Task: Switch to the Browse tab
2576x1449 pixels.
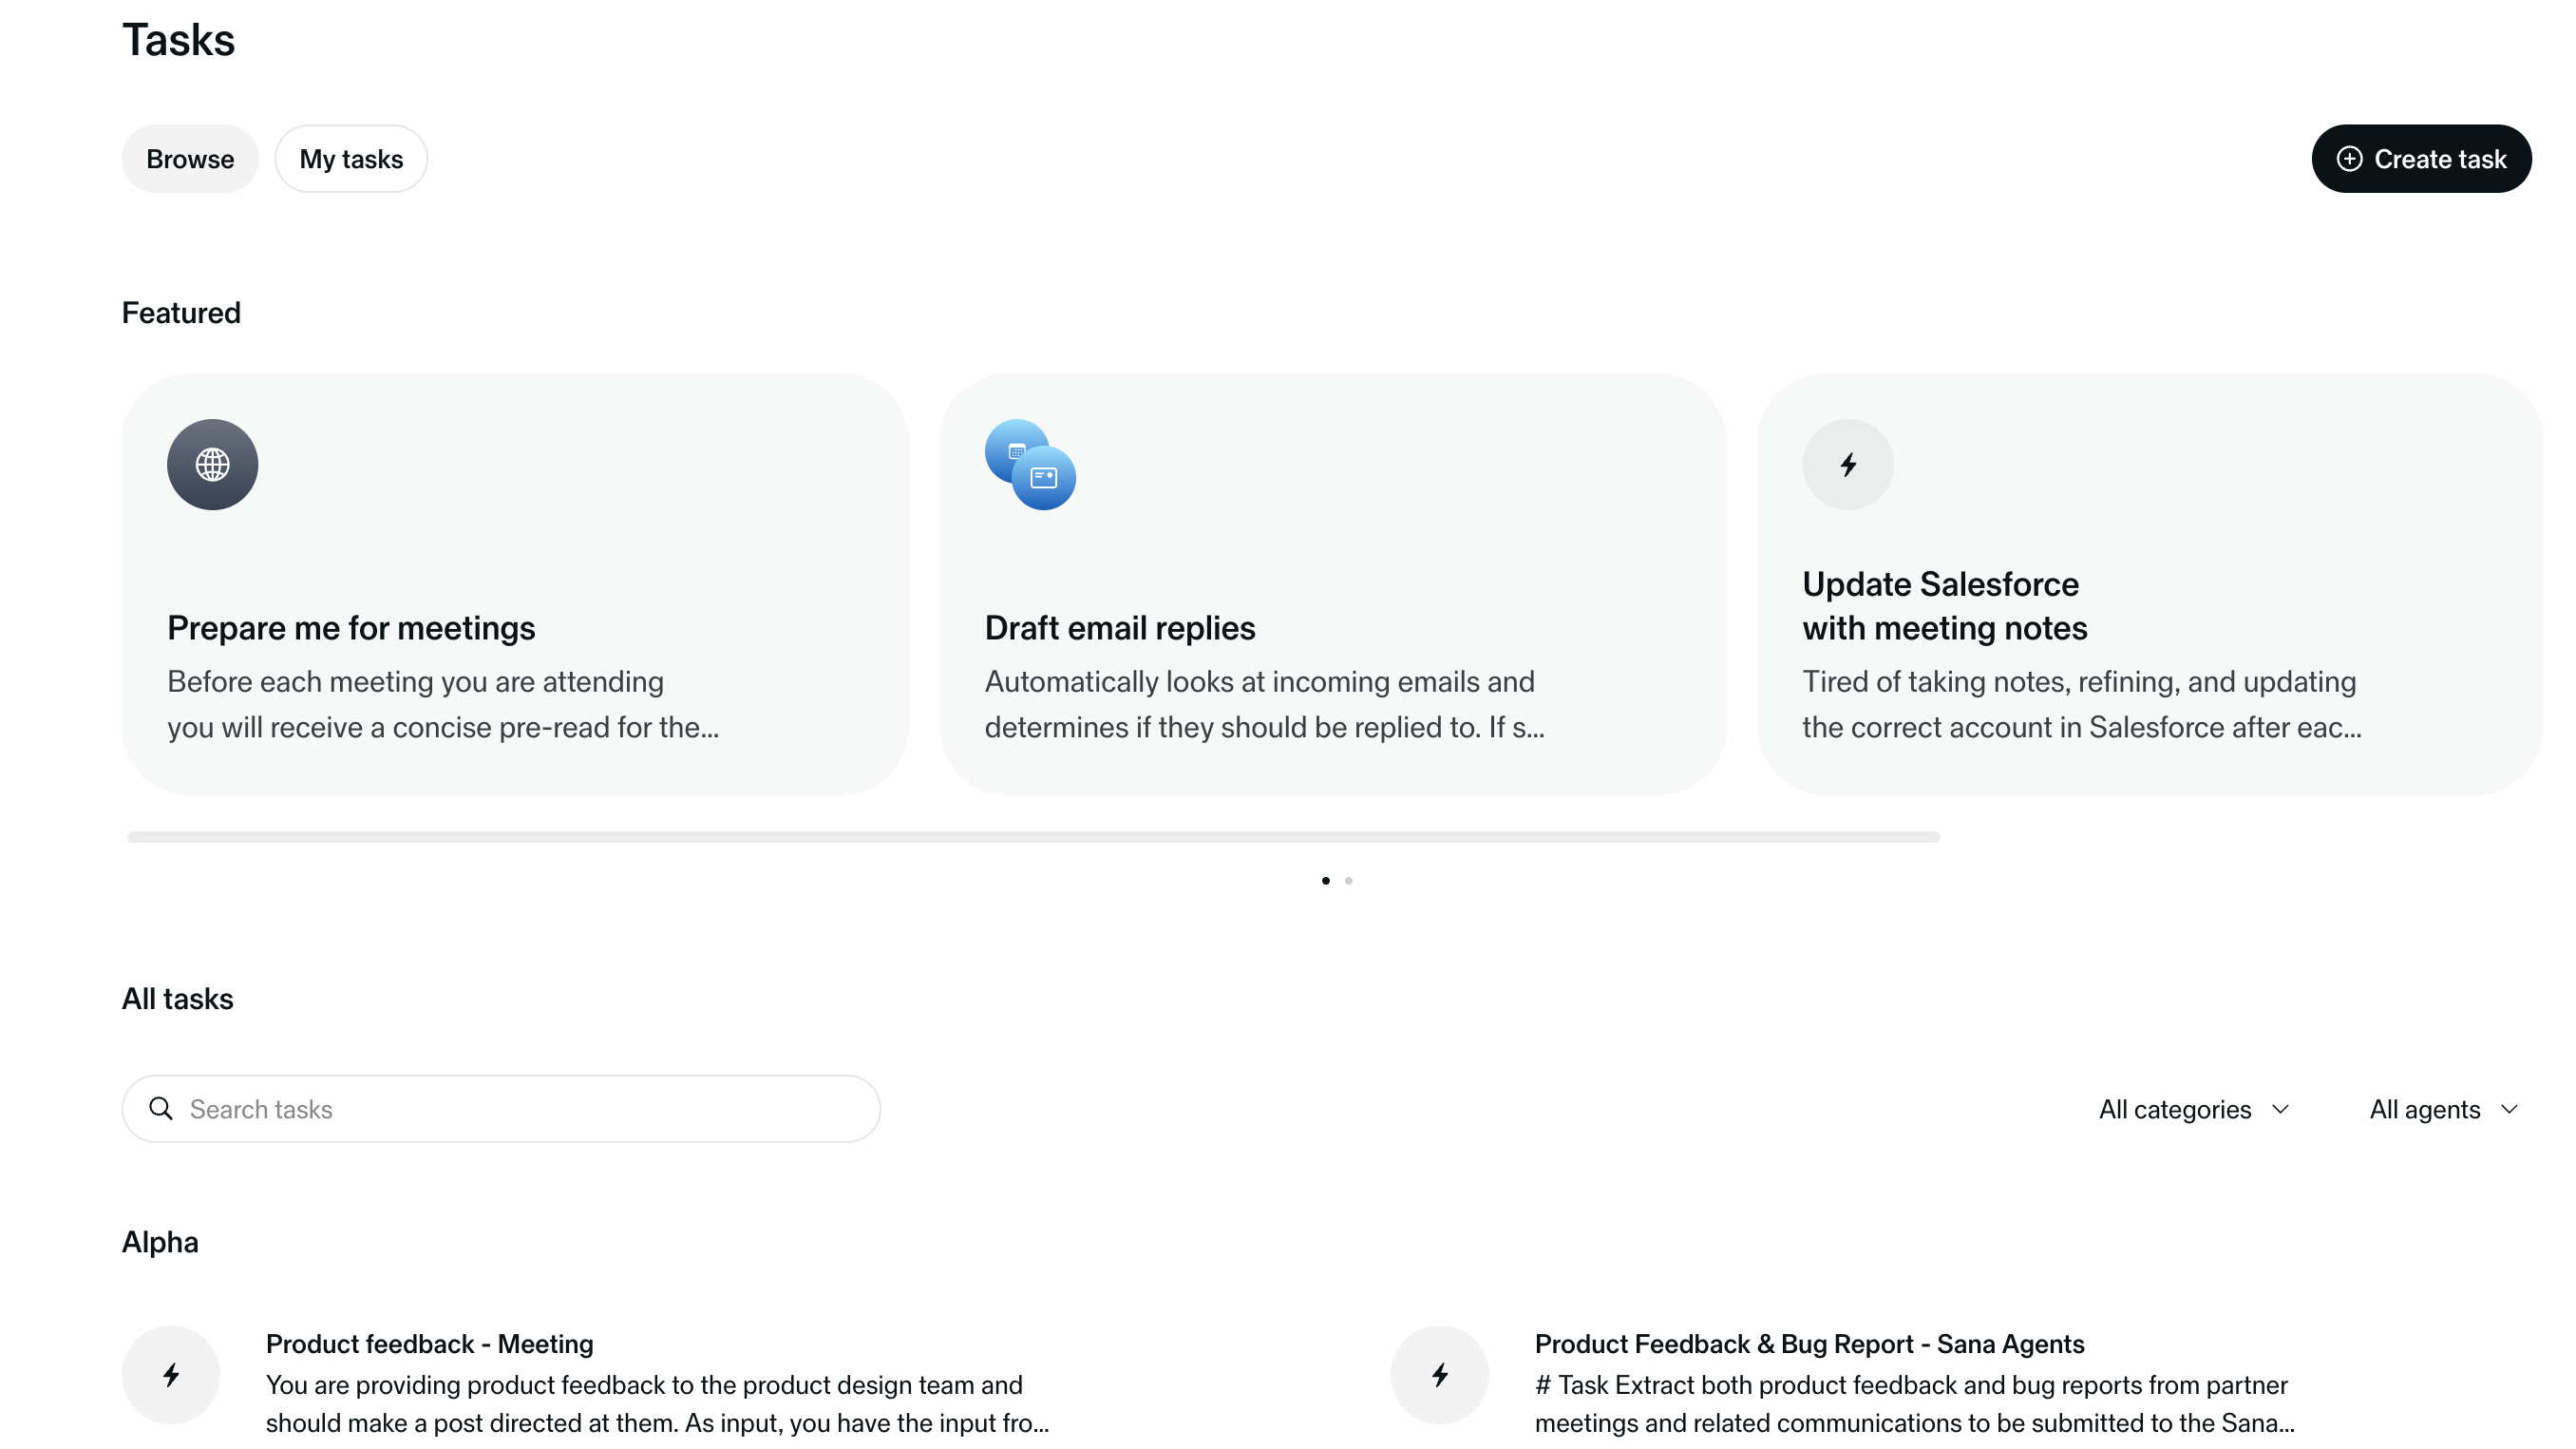Action: (190, 159)
